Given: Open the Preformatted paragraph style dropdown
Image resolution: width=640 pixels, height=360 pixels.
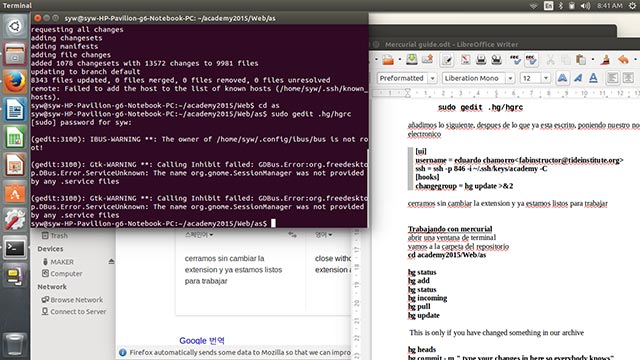Looking at the screenshot, I should coord(432,78).
